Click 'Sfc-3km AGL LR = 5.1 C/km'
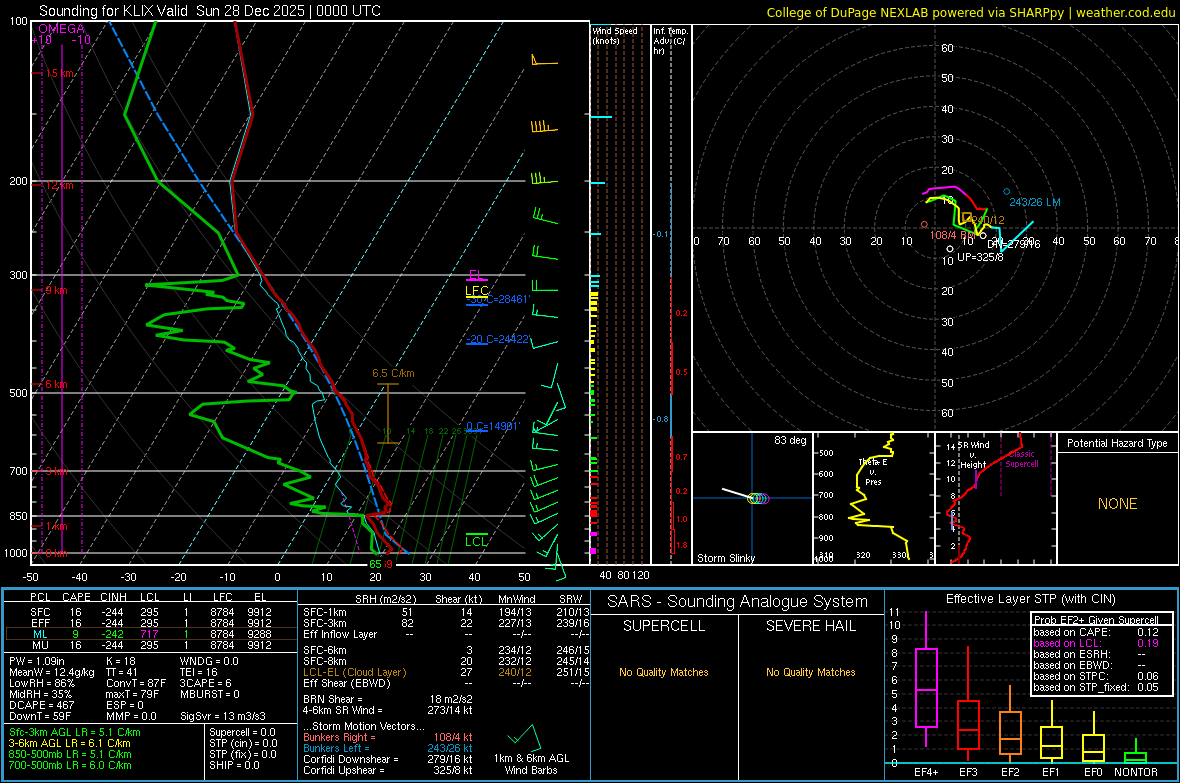 pyautogui.click(x=75, y=732)
